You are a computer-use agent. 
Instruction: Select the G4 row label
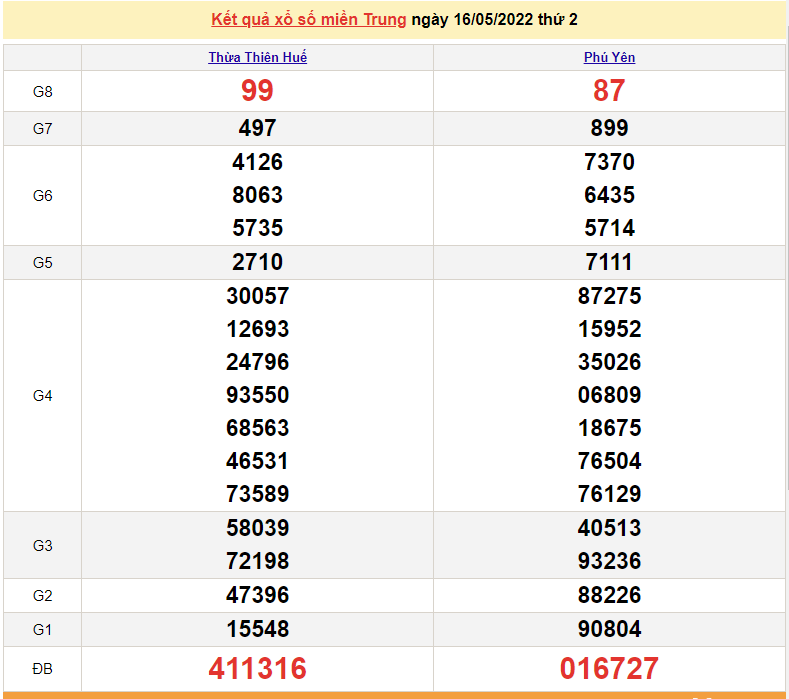point(42,396)
